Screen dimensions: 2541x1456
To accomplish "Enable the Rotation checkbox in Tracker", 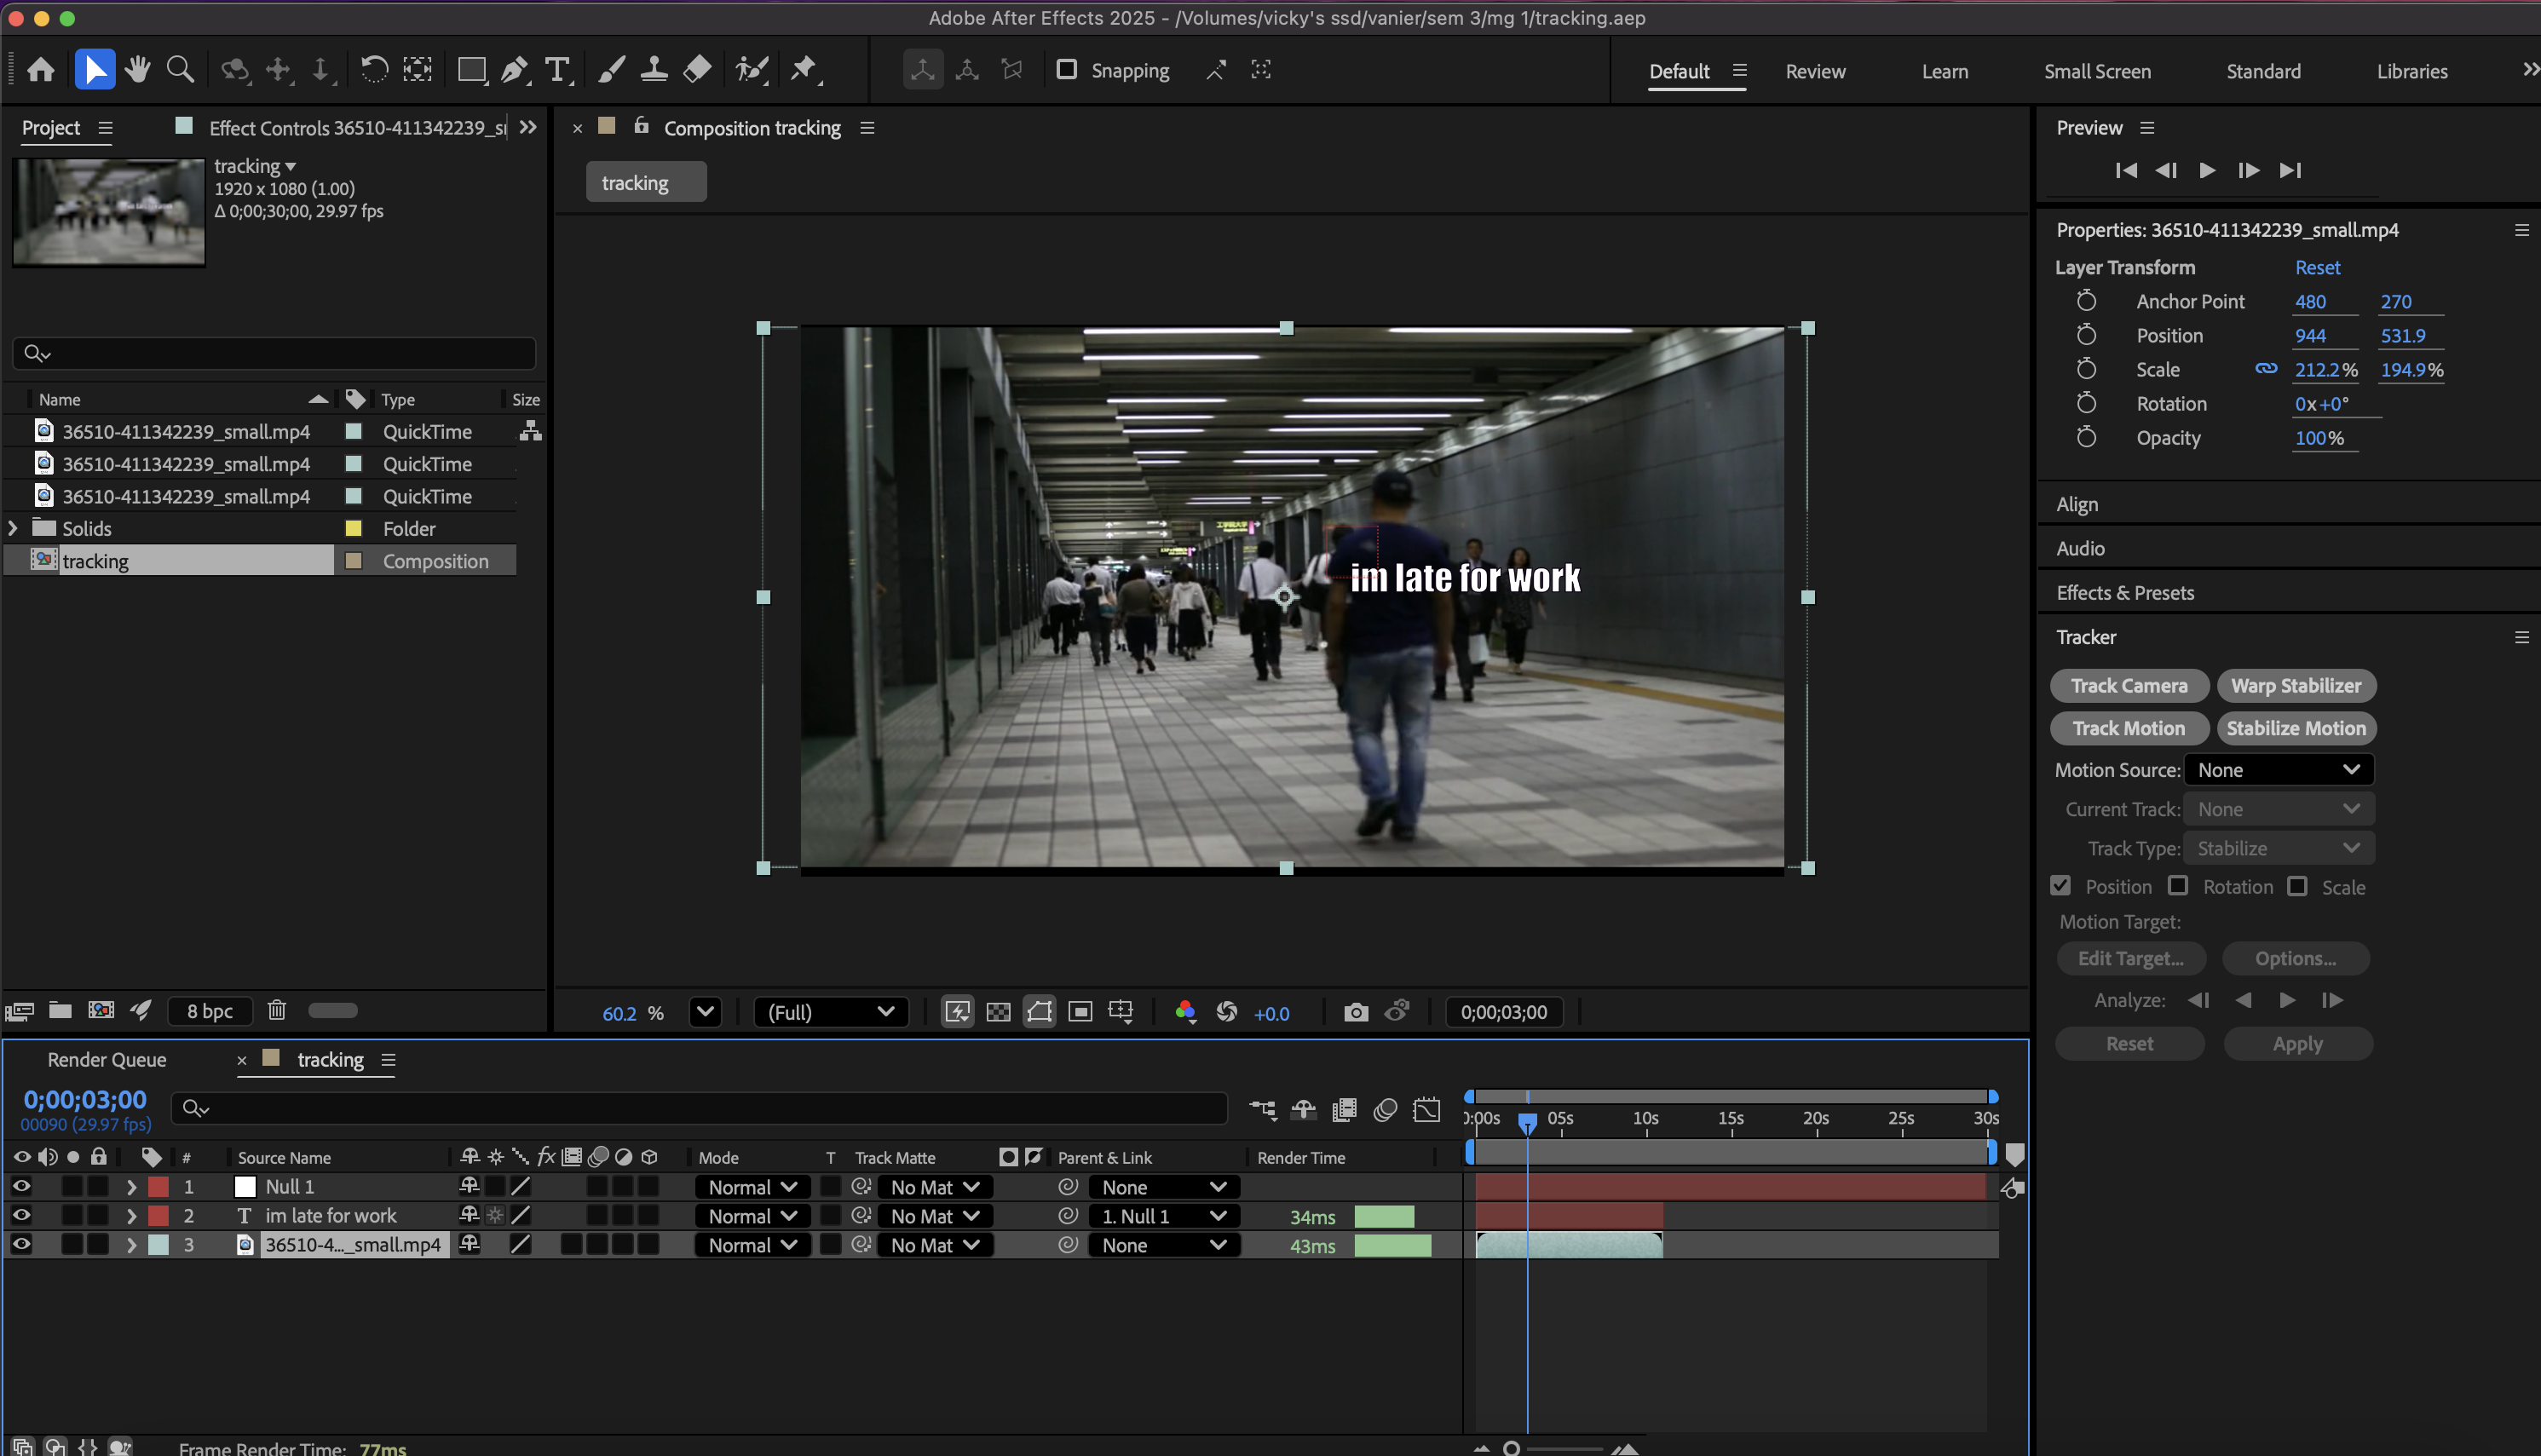I will click(2178, 886).
